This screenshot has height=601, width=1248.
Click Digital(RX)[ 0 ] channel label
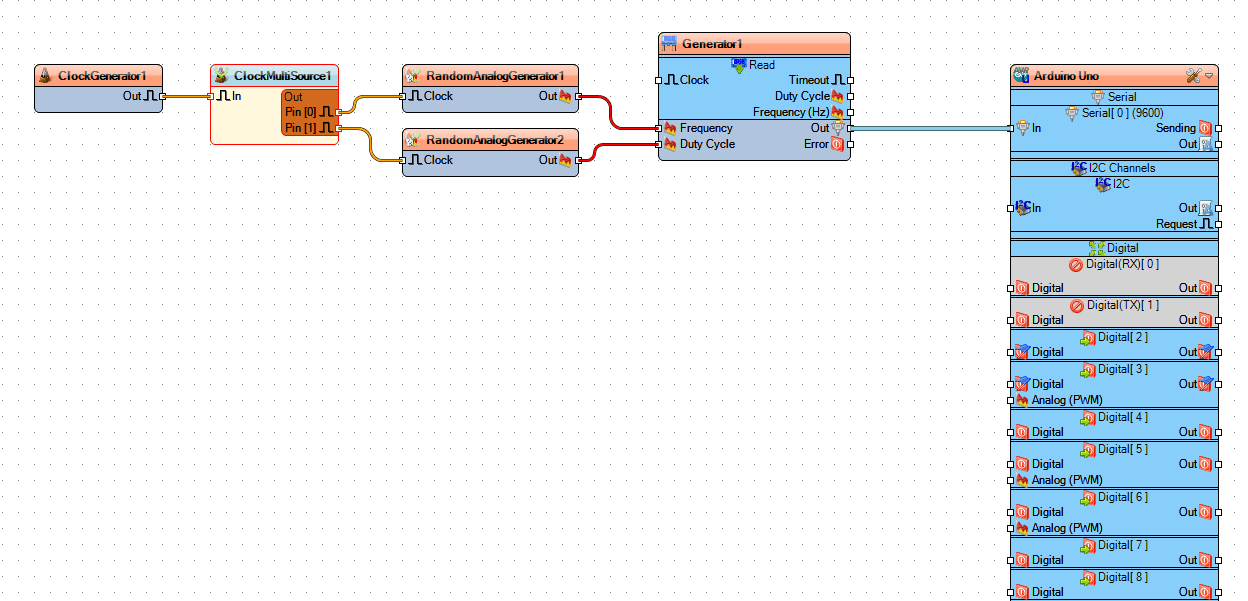pyautogui.click(x=1122, y=264)
